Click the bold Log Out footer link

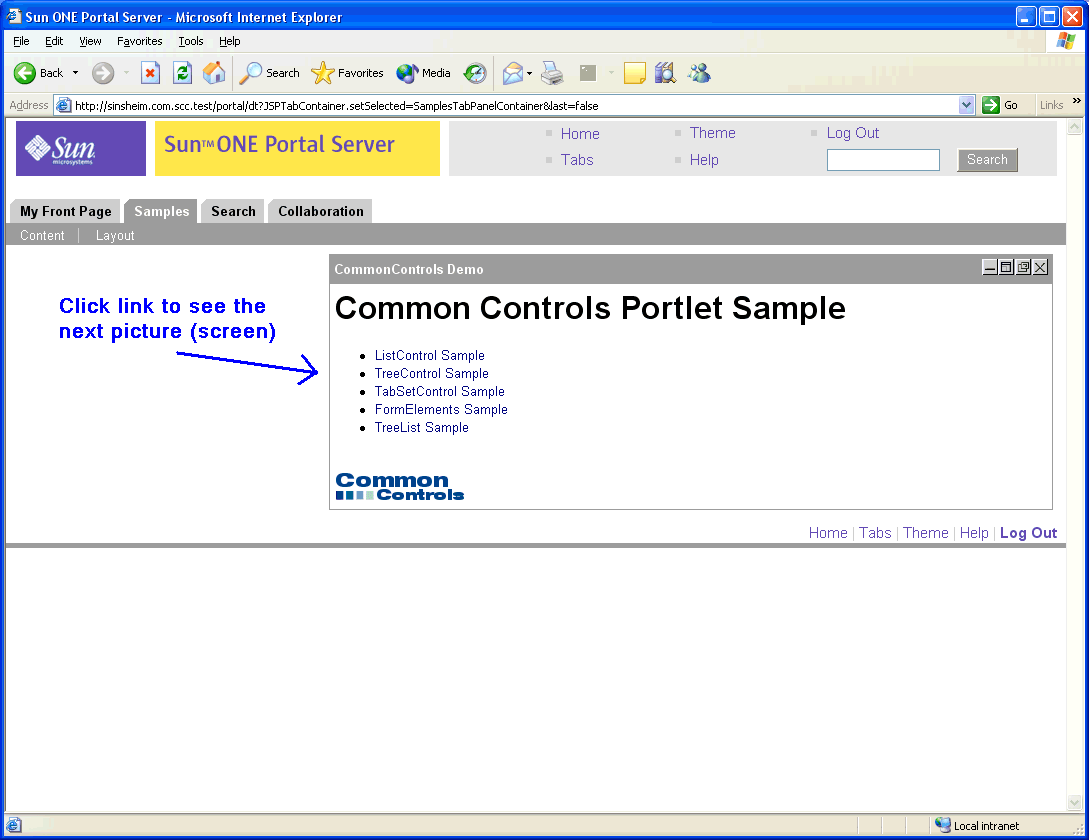pyautogui.click(x=1029, y=533)
